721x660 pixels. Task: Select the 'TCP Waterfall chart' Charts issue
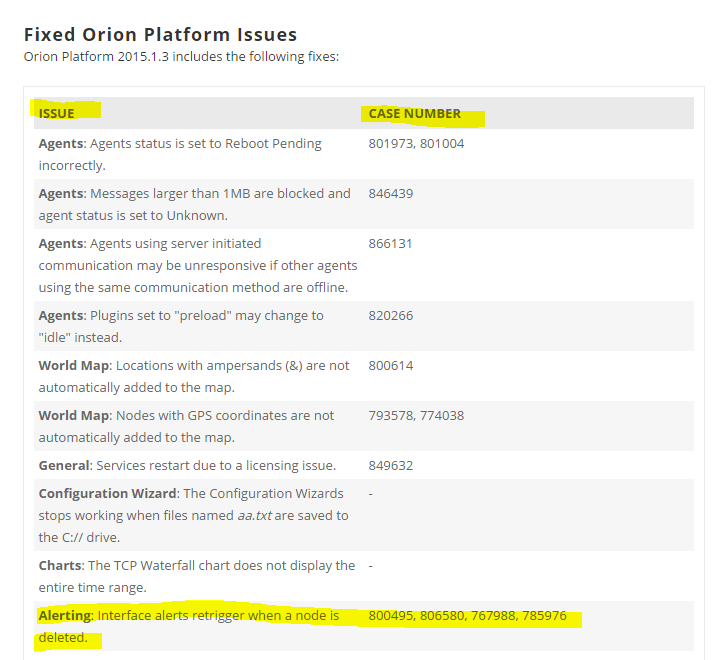196,576
